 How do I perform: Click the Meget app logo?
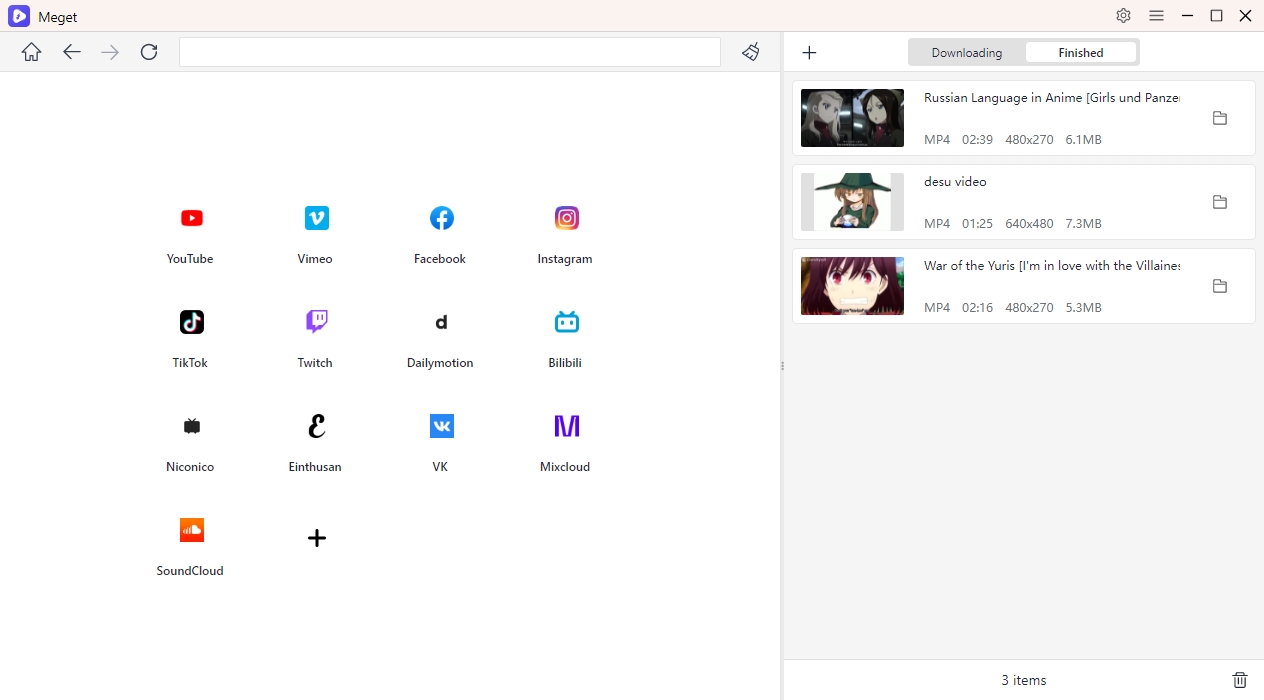pos(19,16)
